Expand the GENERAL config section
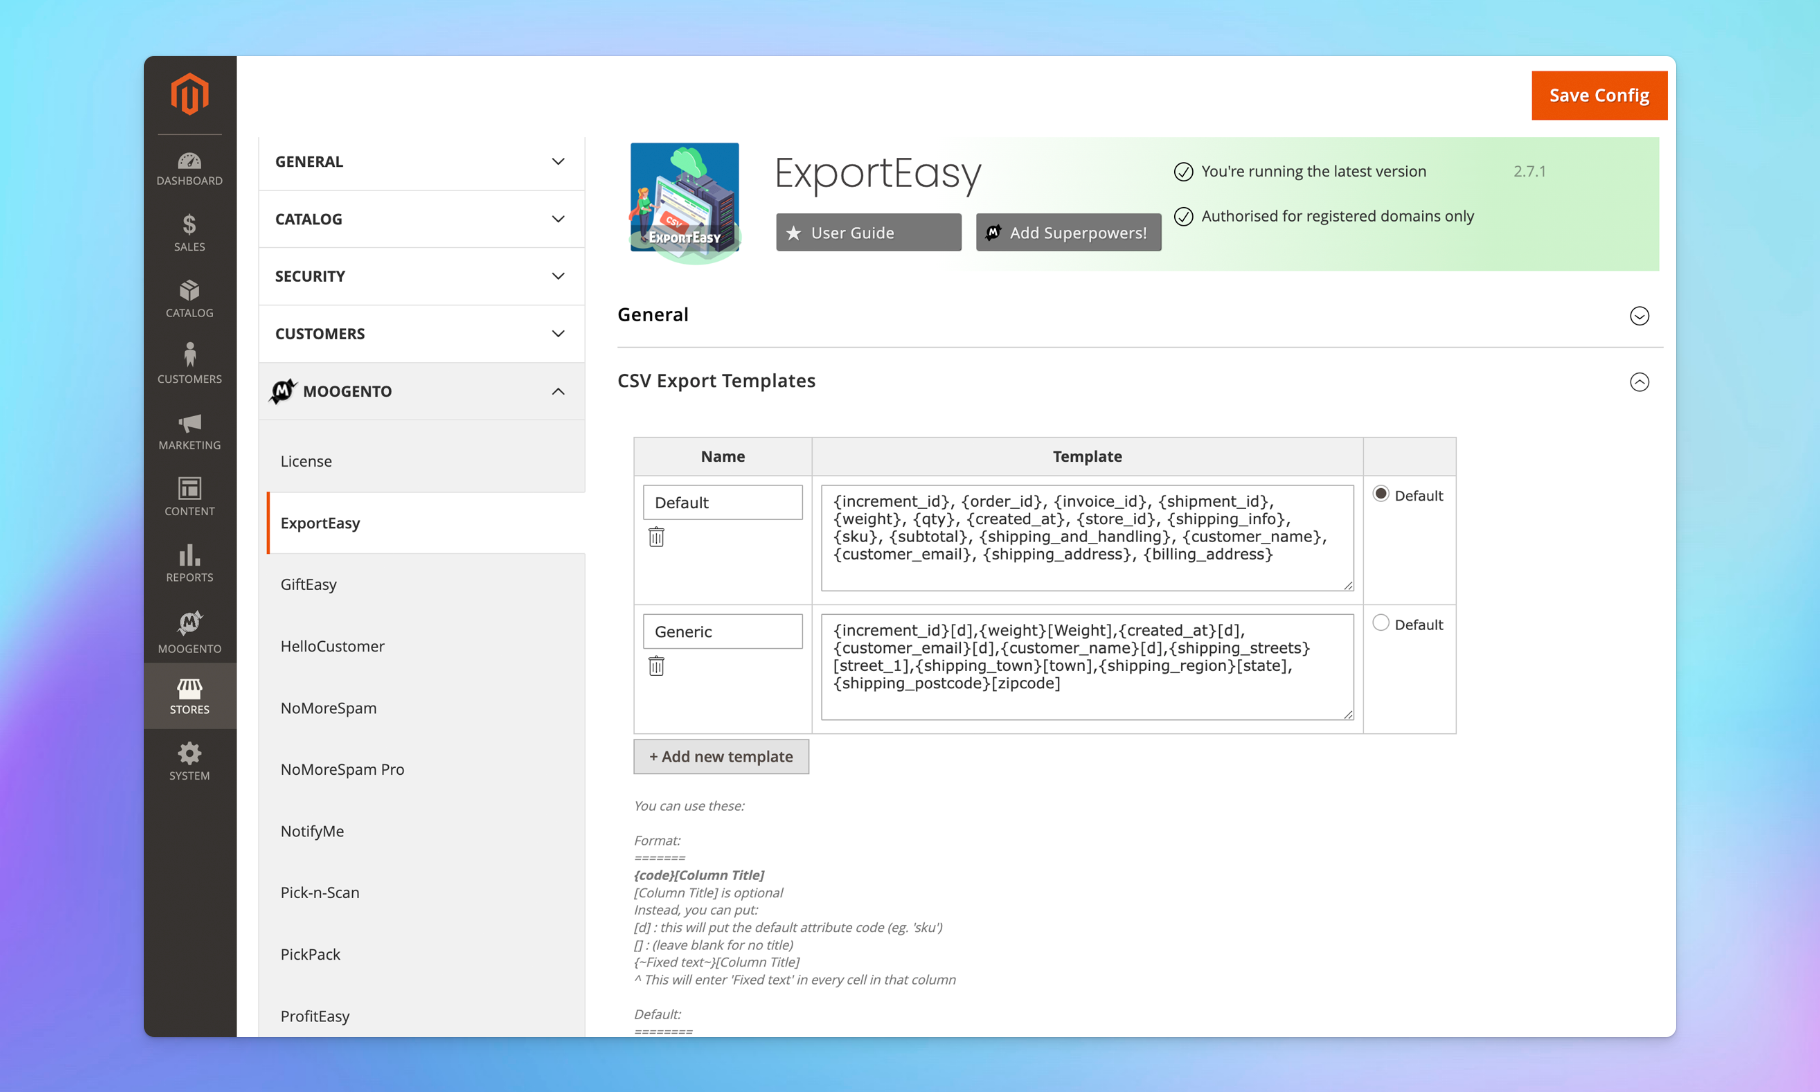 [421, 162]
